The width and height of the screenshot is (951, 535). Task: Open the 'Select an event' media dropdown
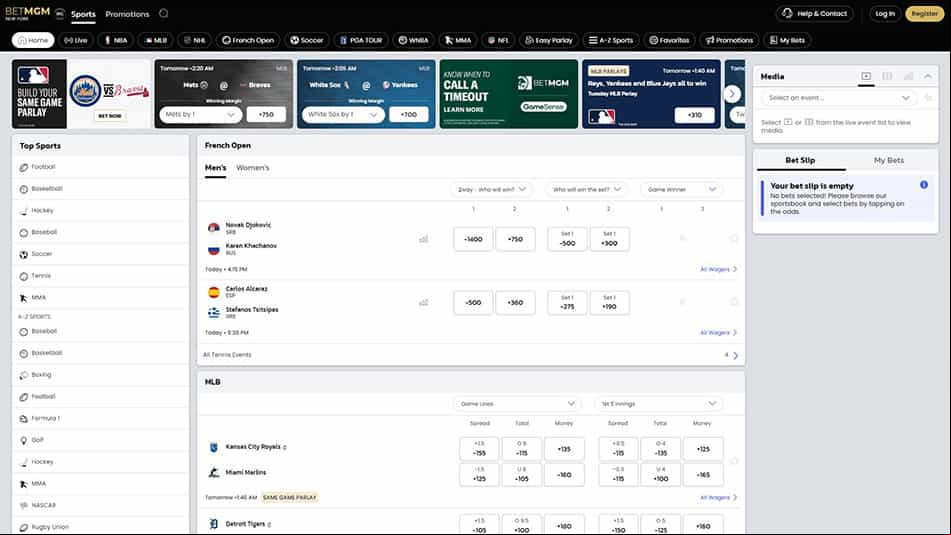tap(839, 98)
